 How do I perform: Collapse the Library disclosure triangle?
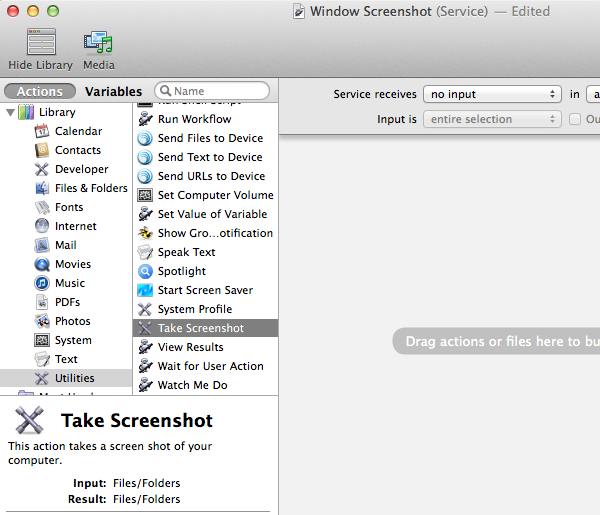11,112
